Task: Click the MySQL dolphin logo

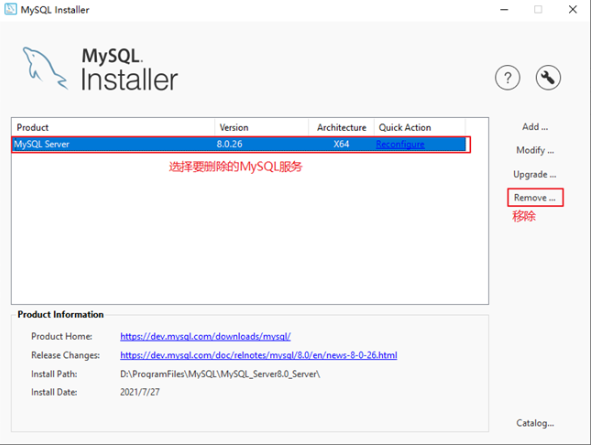Action: pyautogui.click(x=45, y=68)
